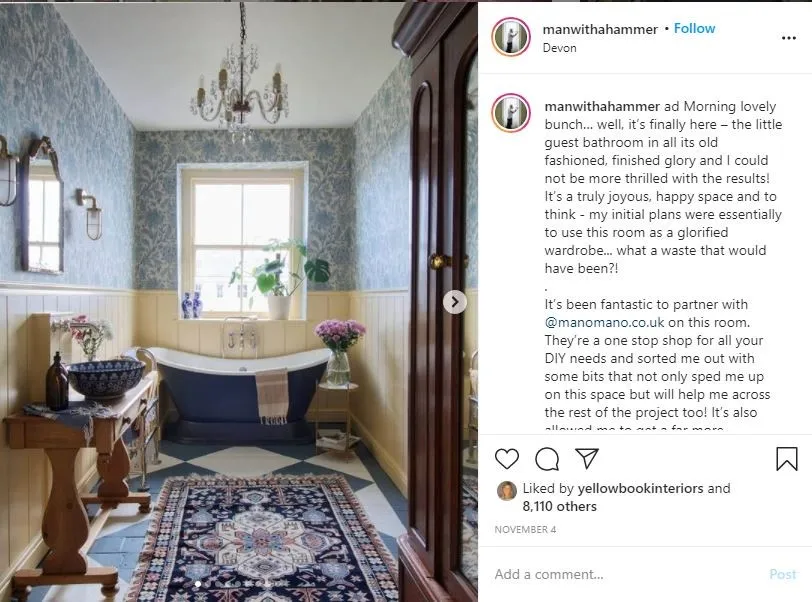Click the manwithahammer username in caption
This screenshot has height=602, width=812.
[602, 106]
